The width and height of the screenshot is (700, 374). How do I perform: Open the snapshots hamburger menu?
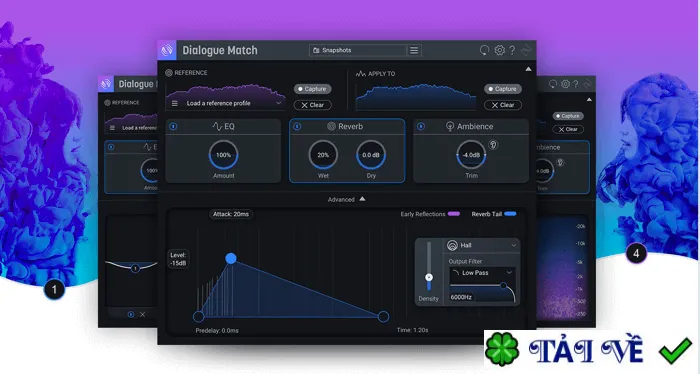[x=414, y=50]
